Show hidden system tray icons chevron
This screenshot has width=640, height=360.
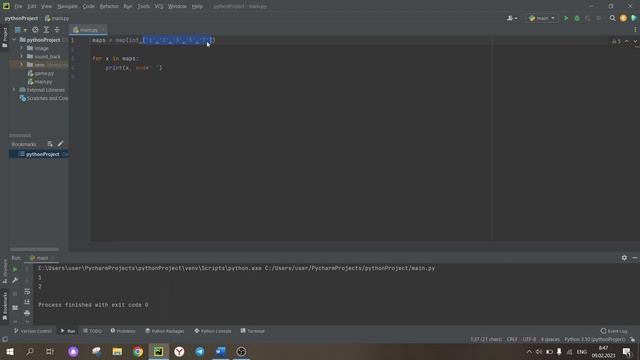[529, 351]
